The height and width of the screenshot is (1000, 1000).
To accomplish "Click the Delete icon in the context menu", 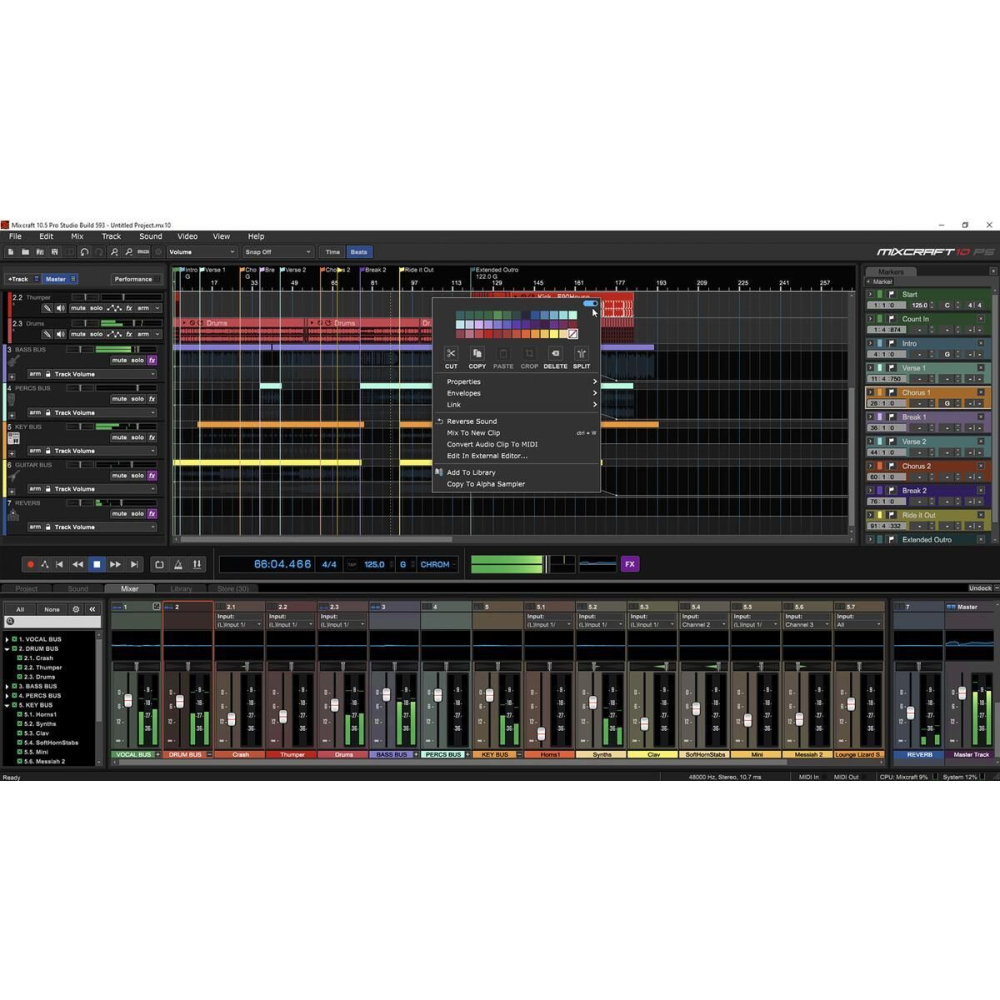I will [x=556, y=354].
